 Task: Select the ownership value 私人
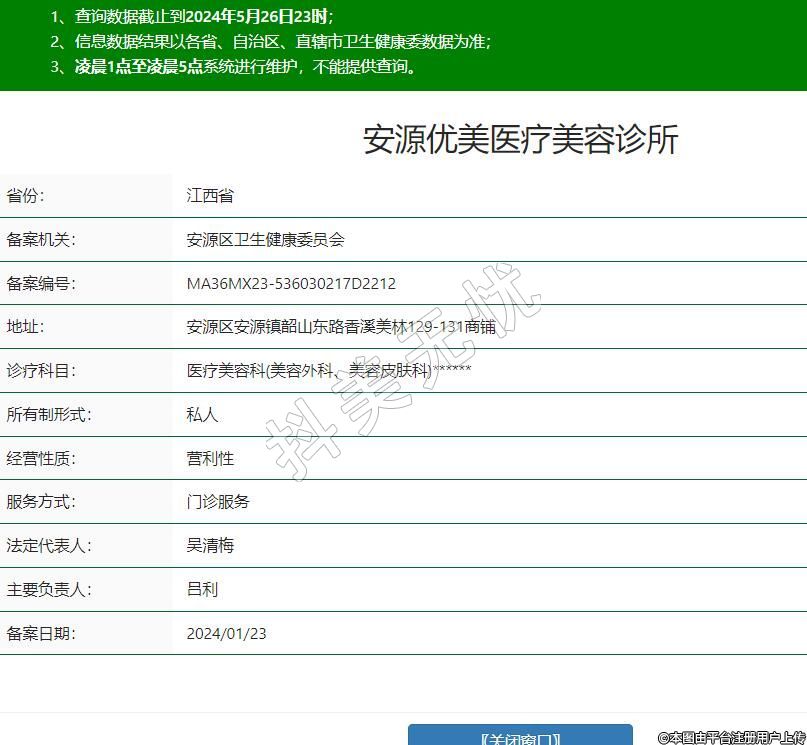pyautogui.click(x=202, y=415)
